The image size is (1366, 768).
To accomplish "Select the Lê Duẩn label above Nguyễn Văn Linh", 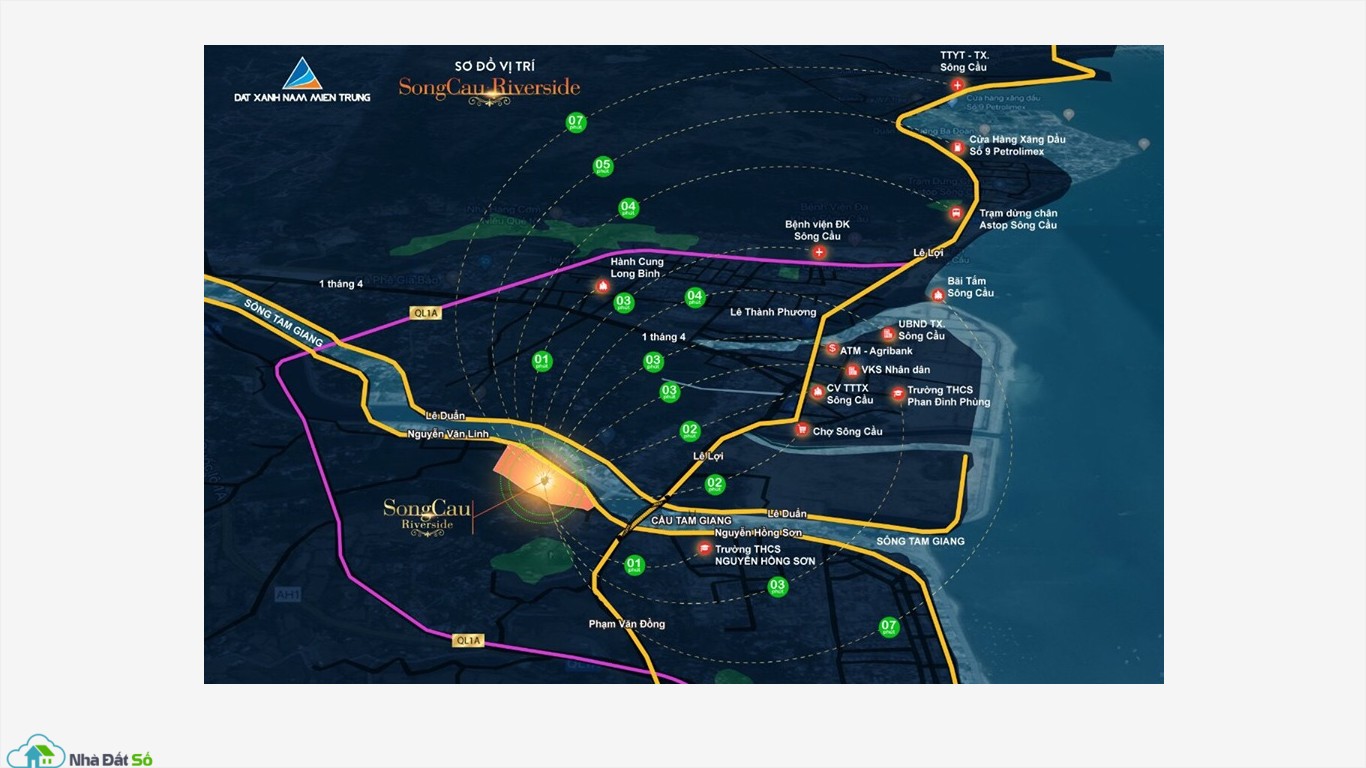I will click(x=446, y=415).
